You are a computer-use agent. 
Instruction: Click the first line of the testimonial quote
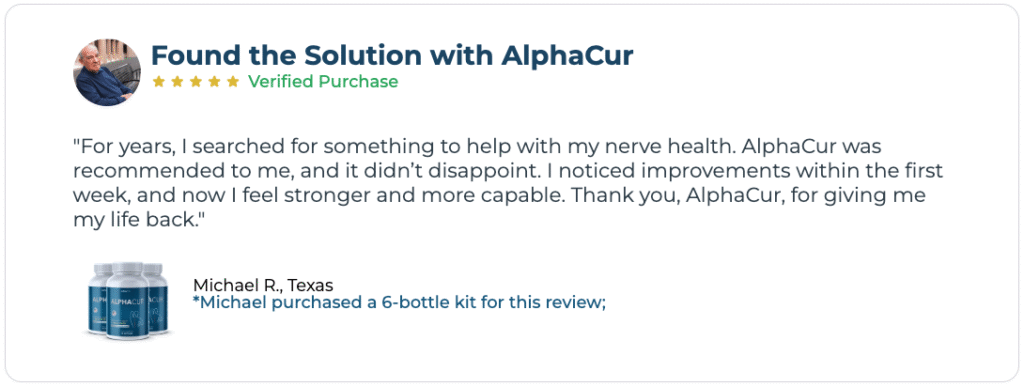tap(477, 146)
